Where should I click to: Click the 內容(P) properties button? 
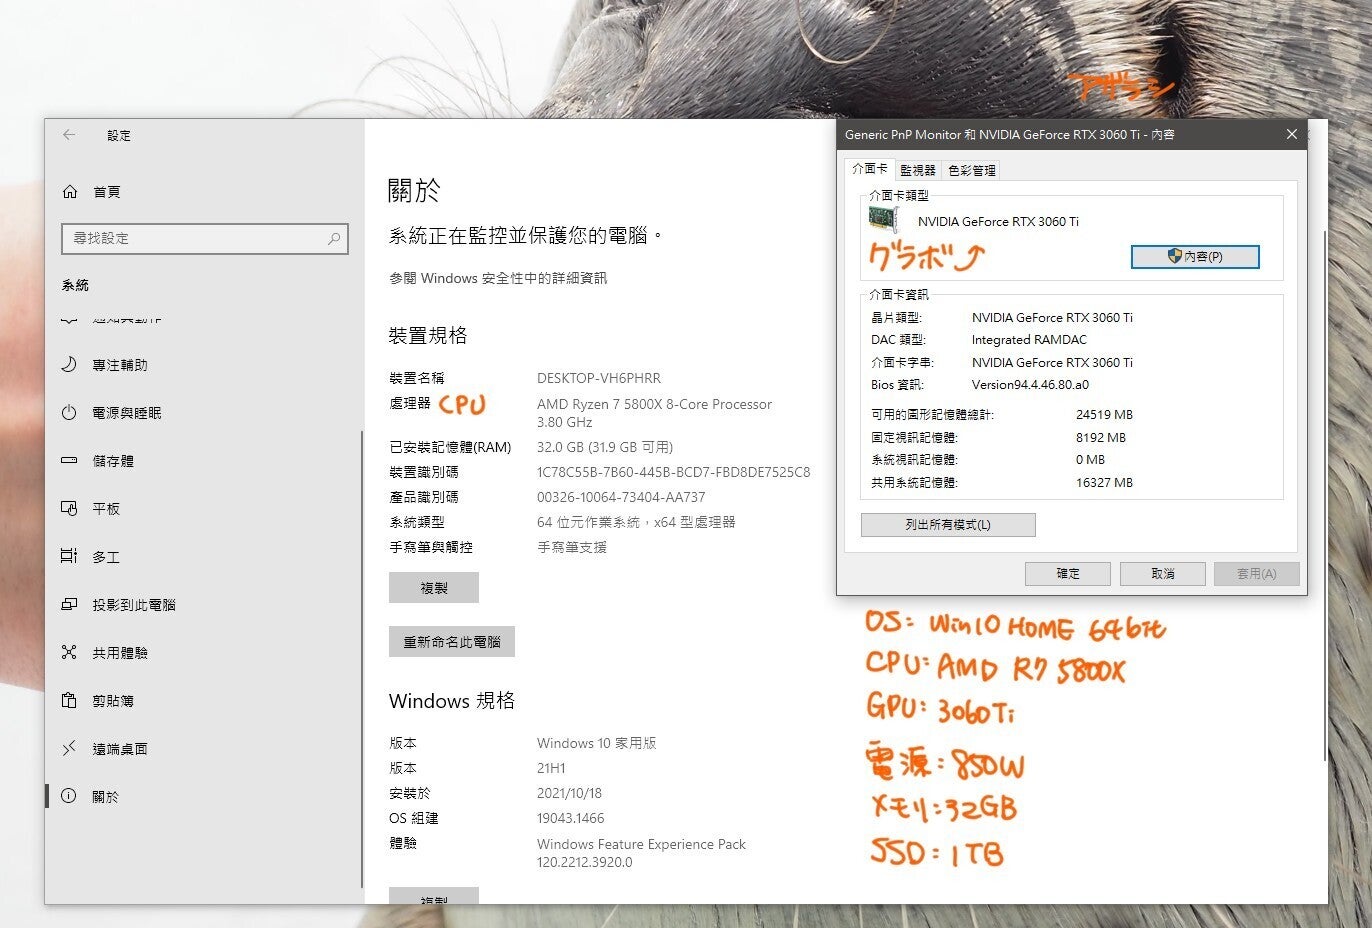click(x=1194, y=257)
